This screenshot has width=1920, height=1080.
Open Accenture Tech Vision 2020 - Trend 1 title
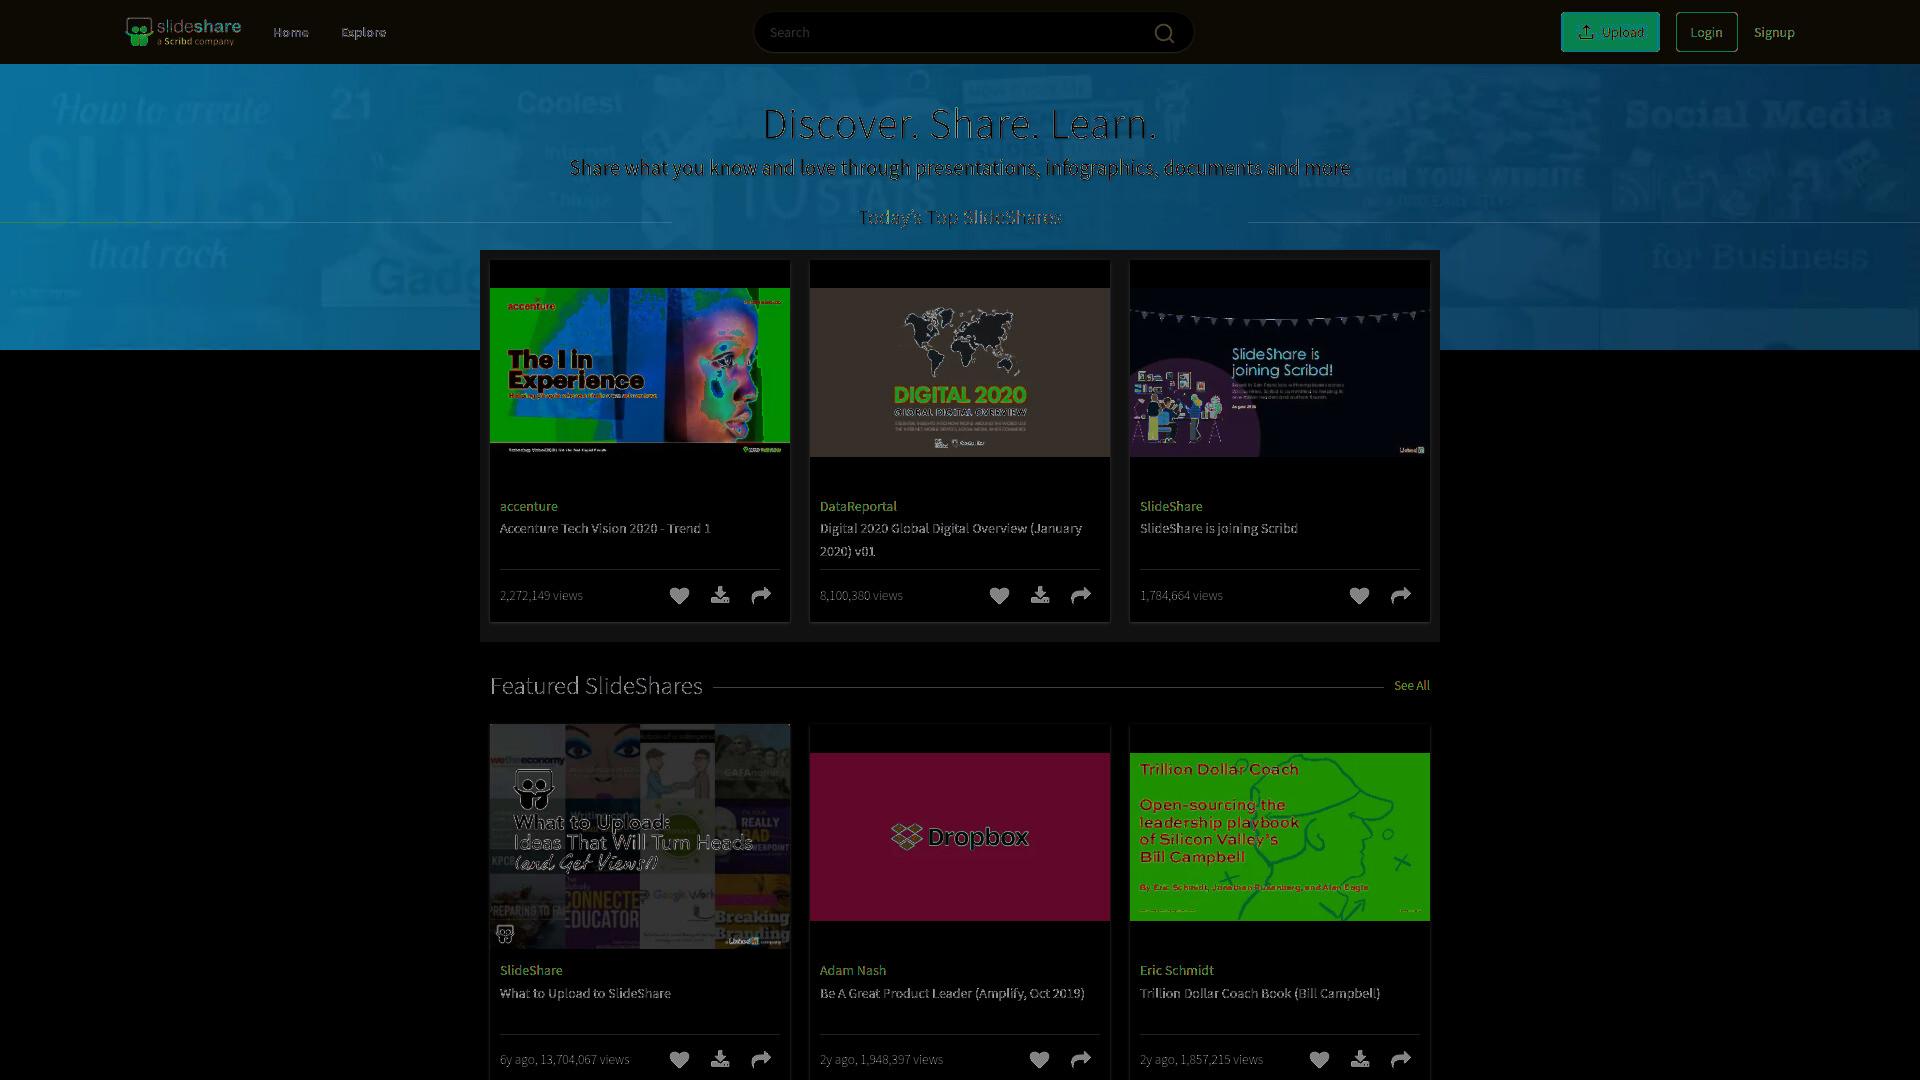click(x=605, y=529)
